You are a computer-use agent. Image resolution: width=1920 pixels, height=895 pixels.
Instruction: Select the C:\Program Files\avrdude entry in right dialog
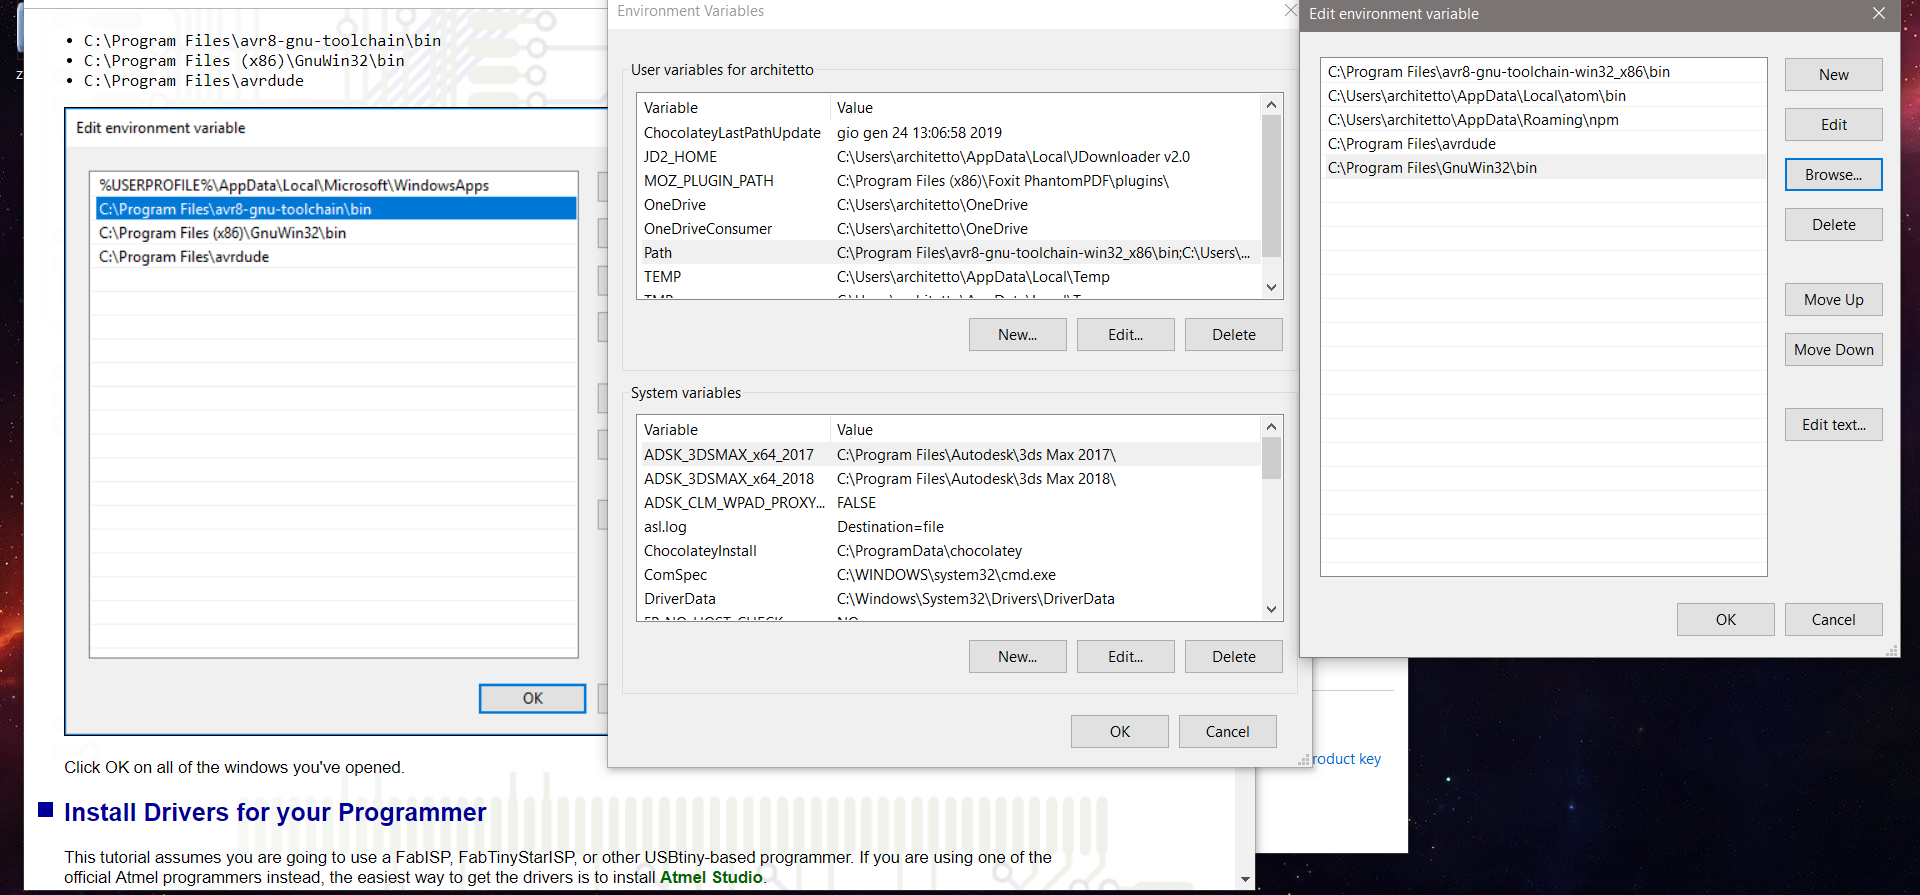point(1543,144)
